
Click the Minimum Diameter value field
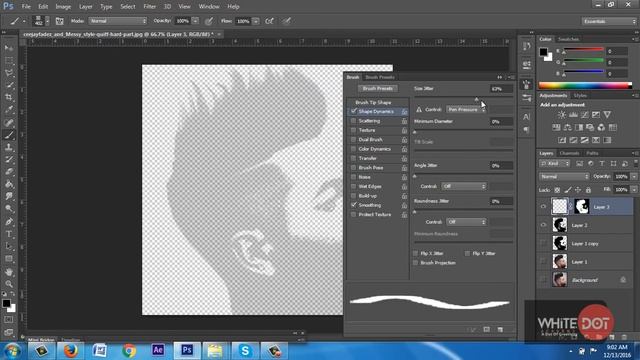(x=501, y=122)
